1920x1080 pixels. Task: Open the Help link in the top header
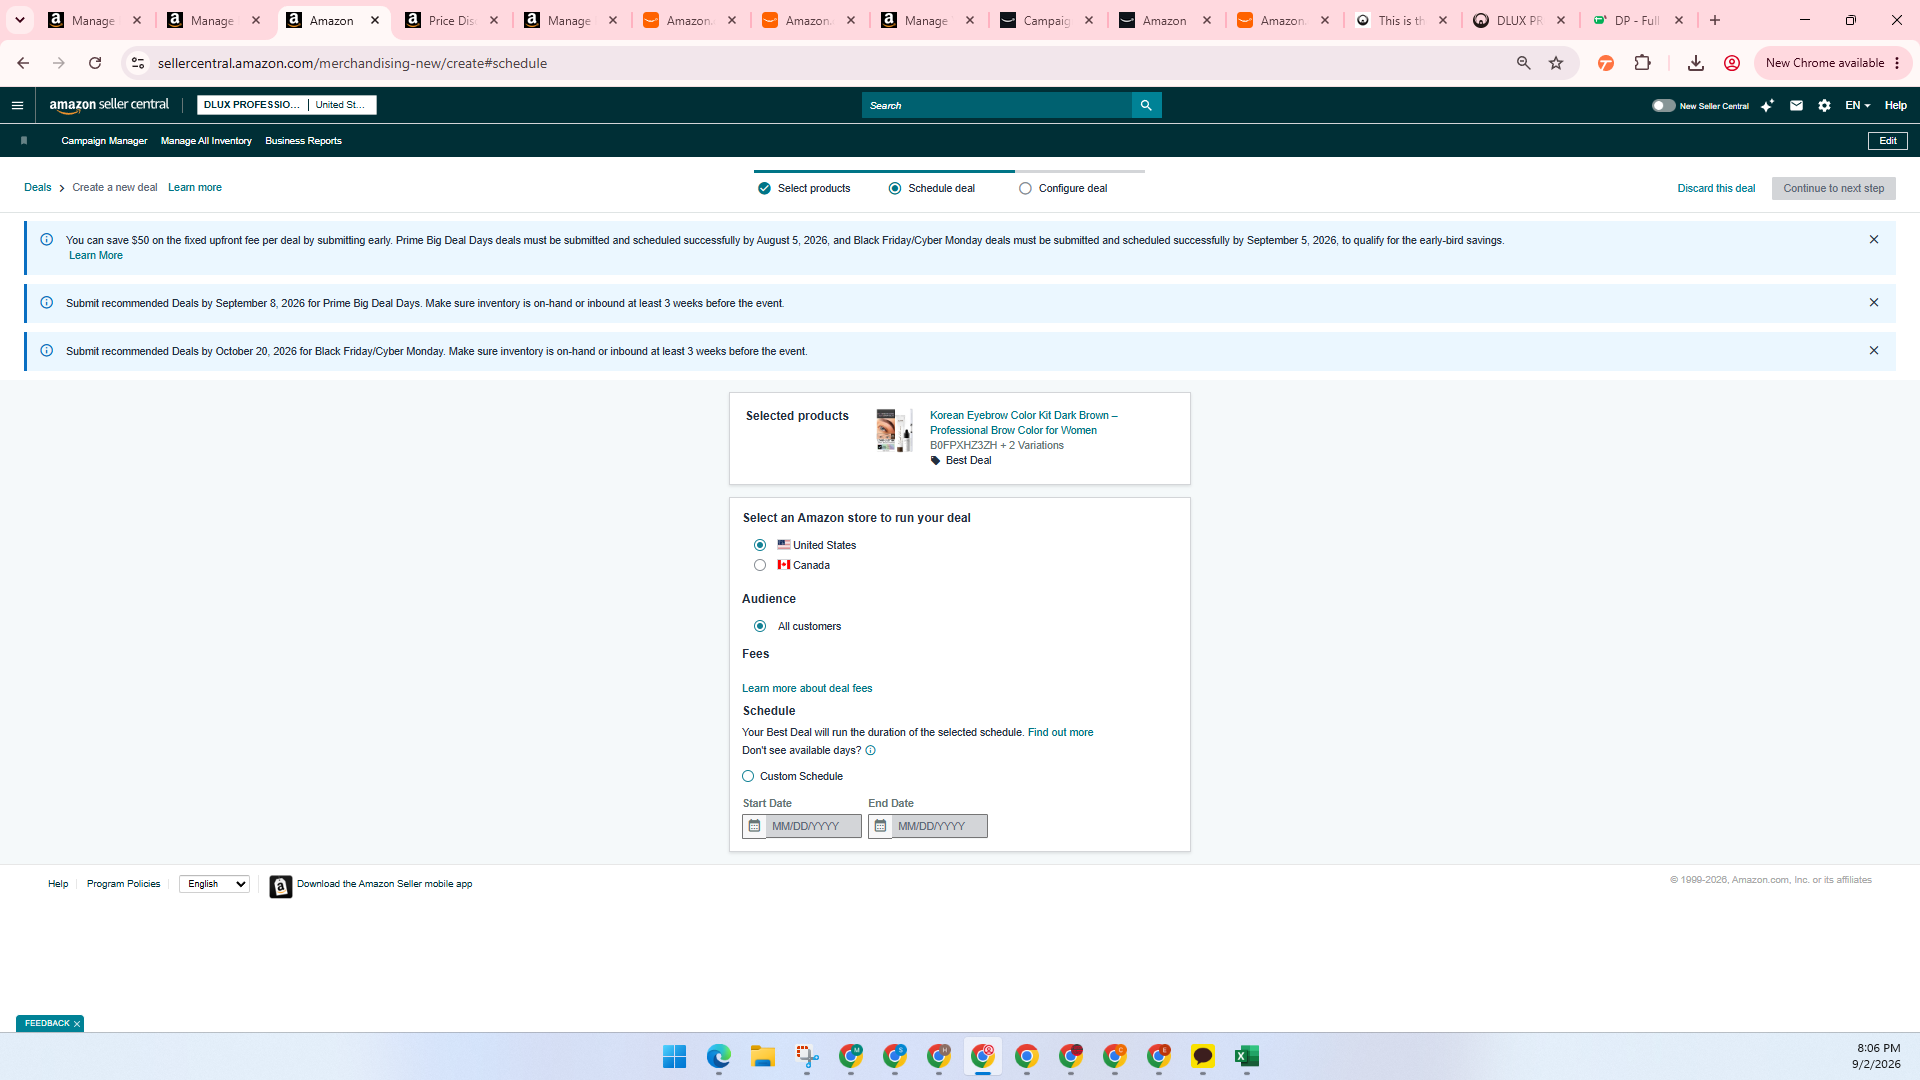pyautogui.click(x=1895, y=105)
